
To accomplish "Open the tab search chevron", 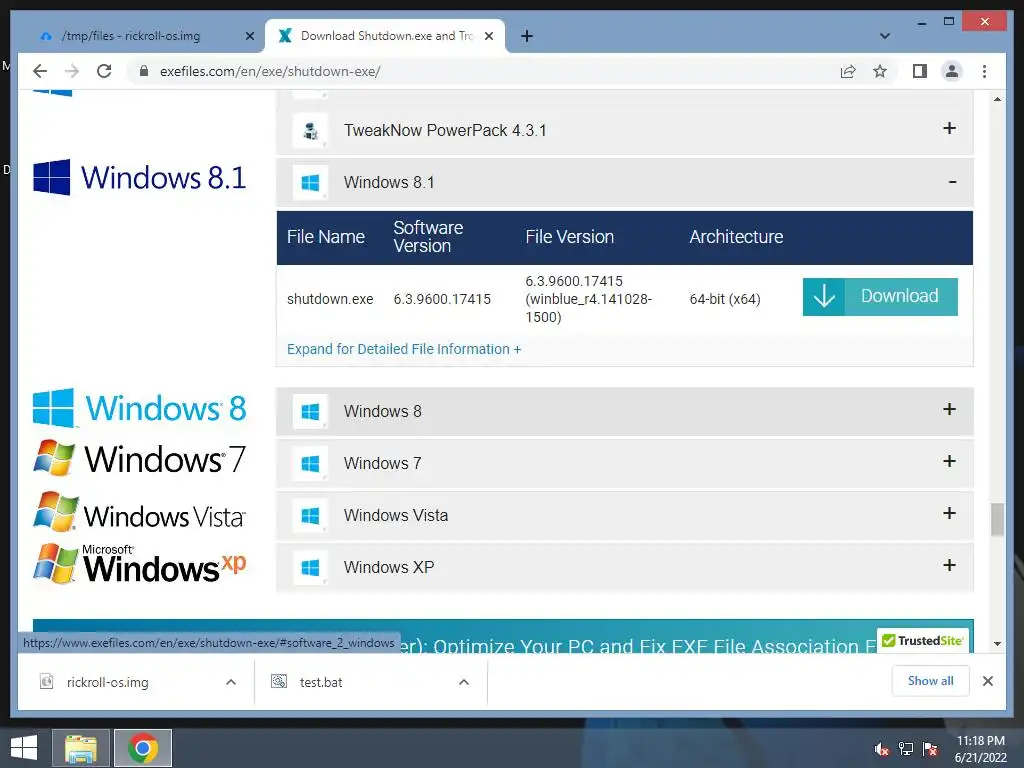I will tap(885, 36).
